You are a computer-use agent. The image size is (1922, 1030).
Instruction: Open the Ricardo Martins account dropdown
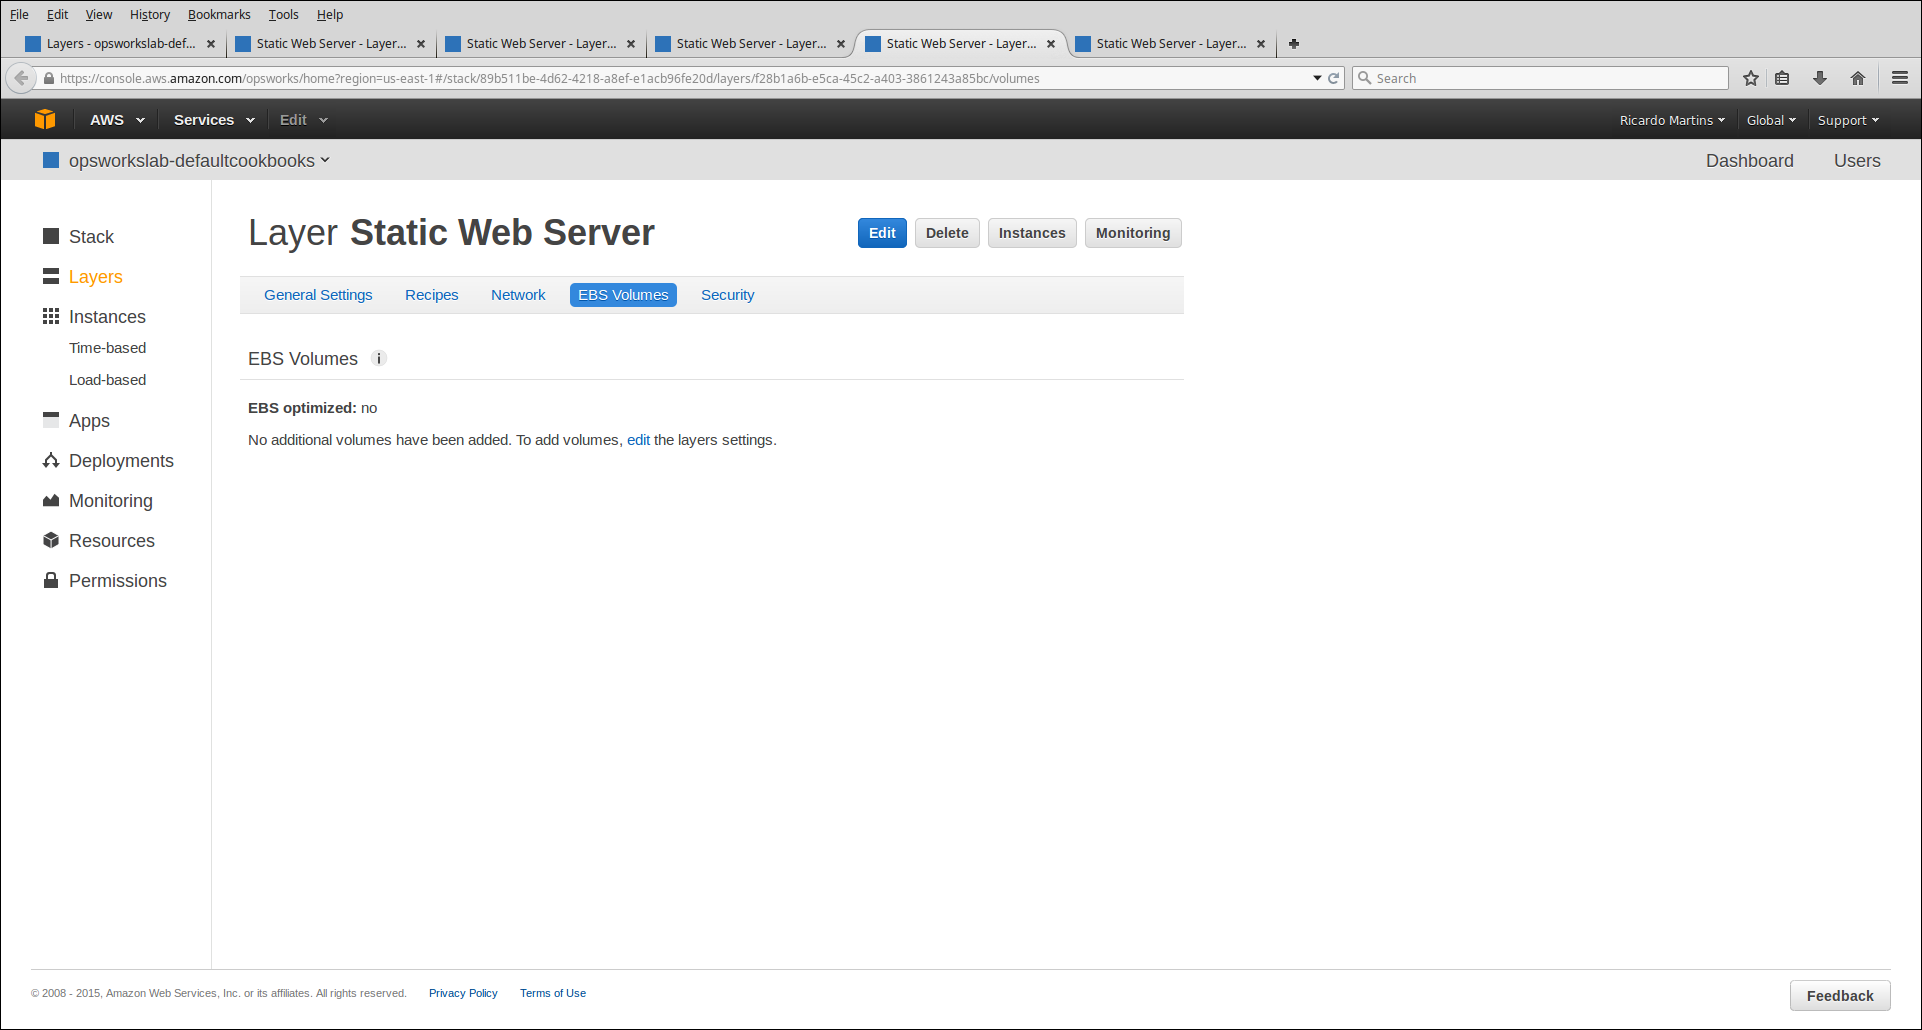1671,120
